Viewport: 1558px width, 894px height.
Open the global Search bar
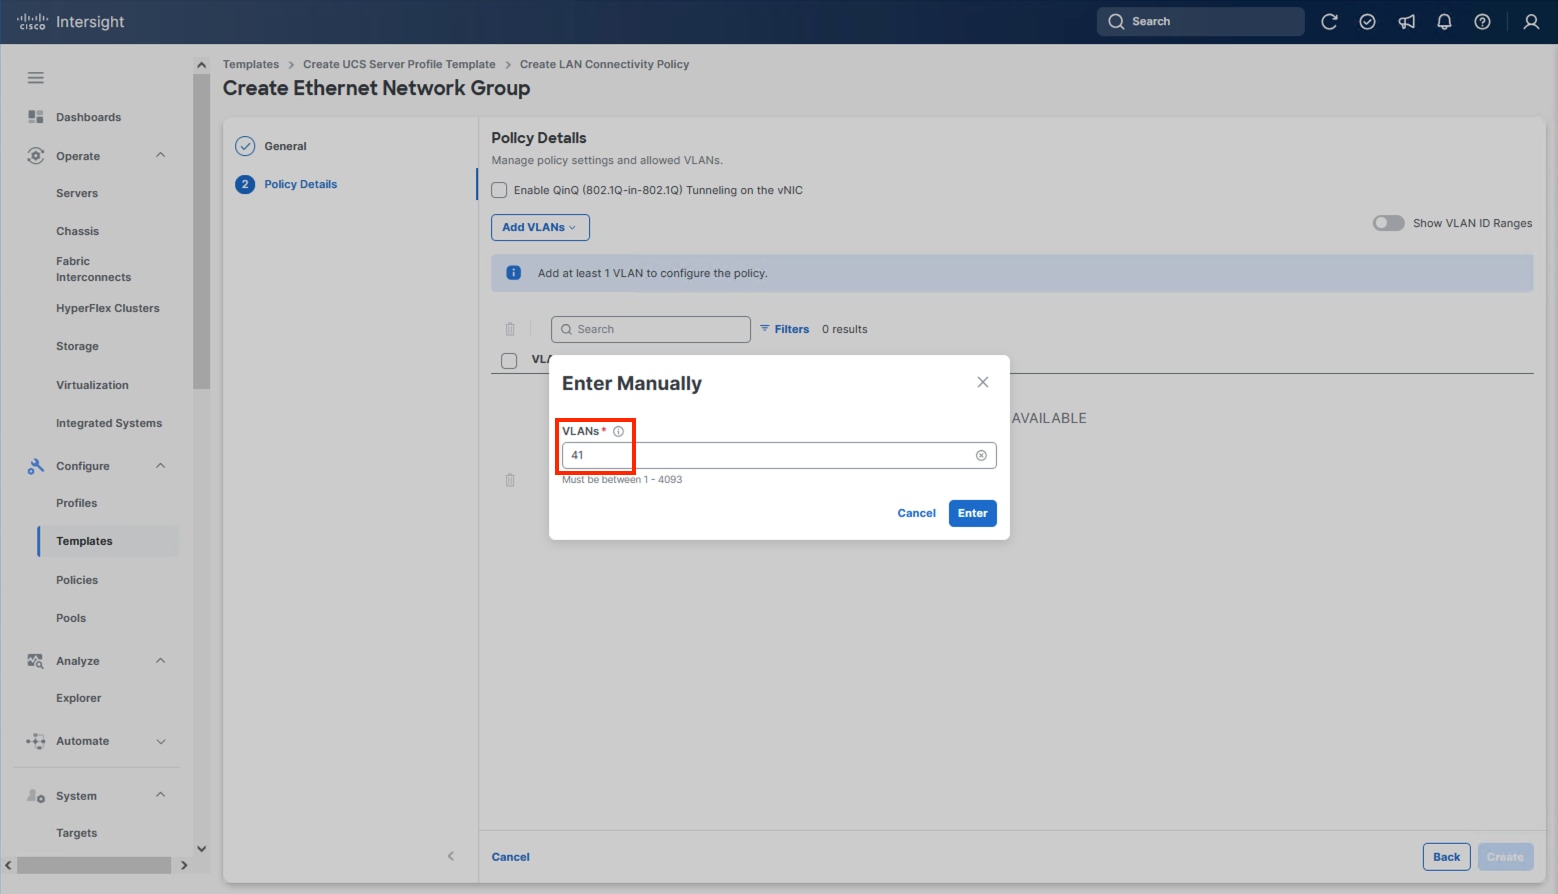(1199, 21)
